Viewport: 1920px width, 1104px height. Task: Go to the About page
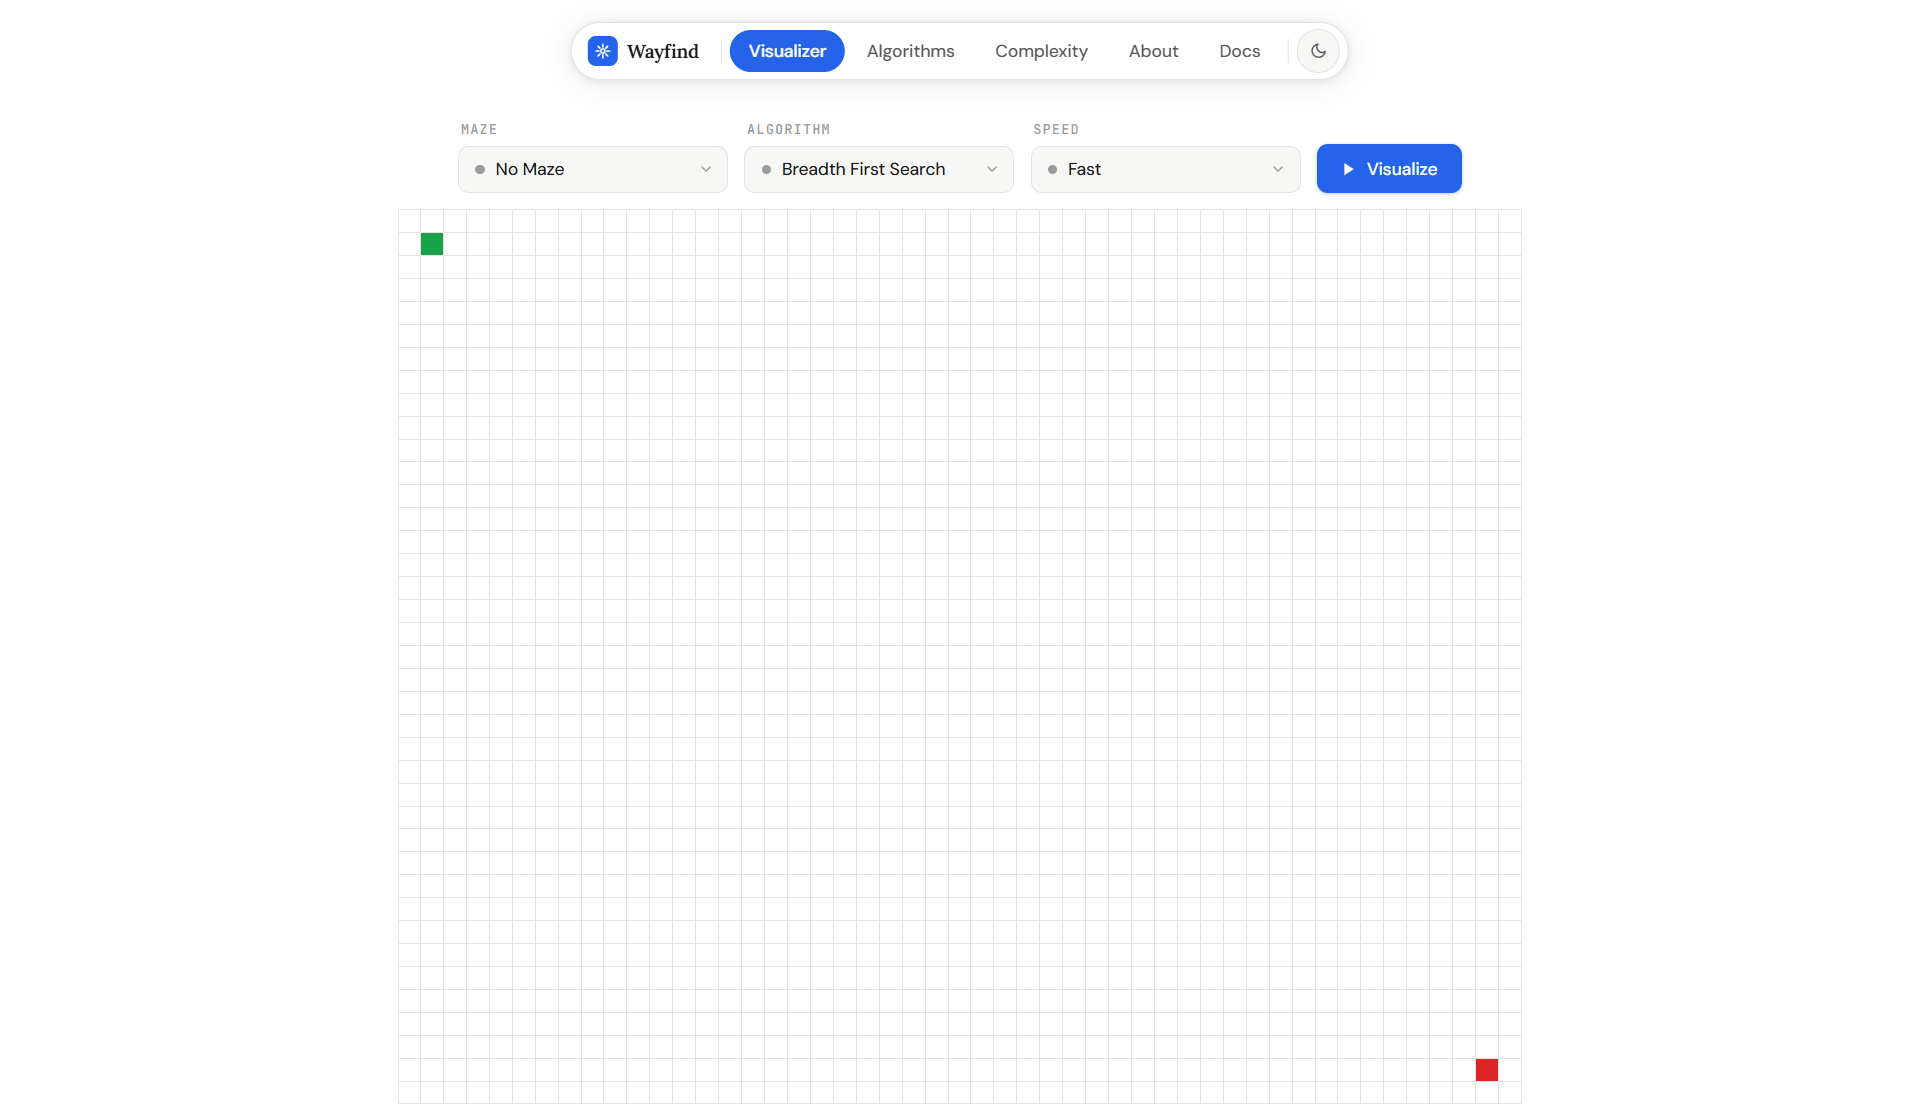(x=1153, y=51)
